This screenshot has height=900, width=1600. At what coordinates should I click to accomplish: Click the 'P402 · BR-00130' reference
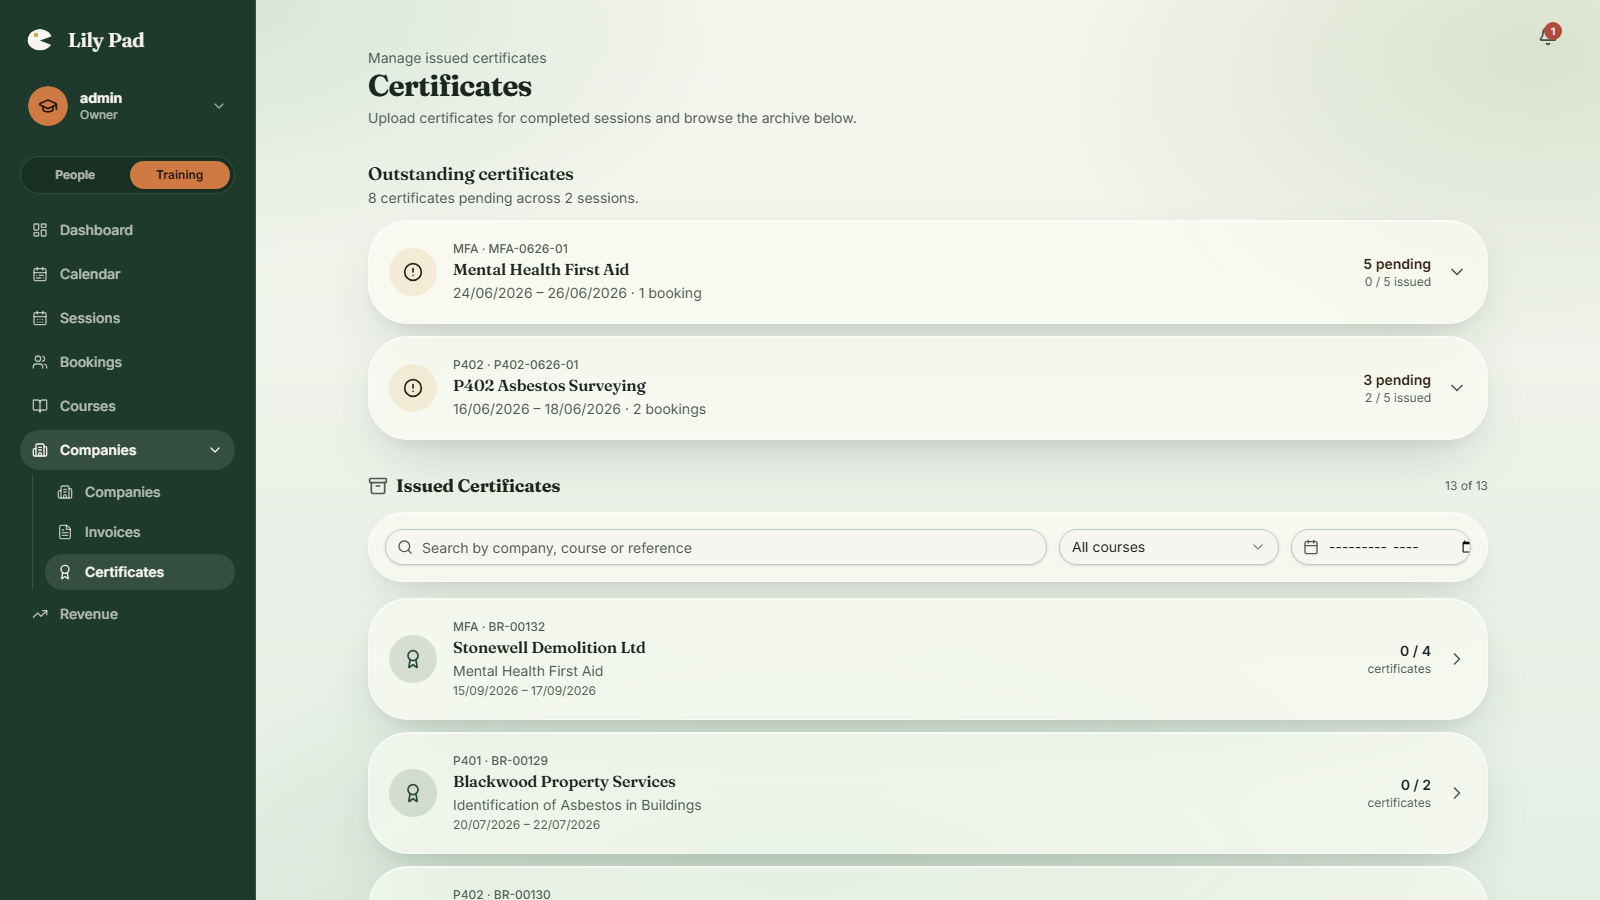502,894
